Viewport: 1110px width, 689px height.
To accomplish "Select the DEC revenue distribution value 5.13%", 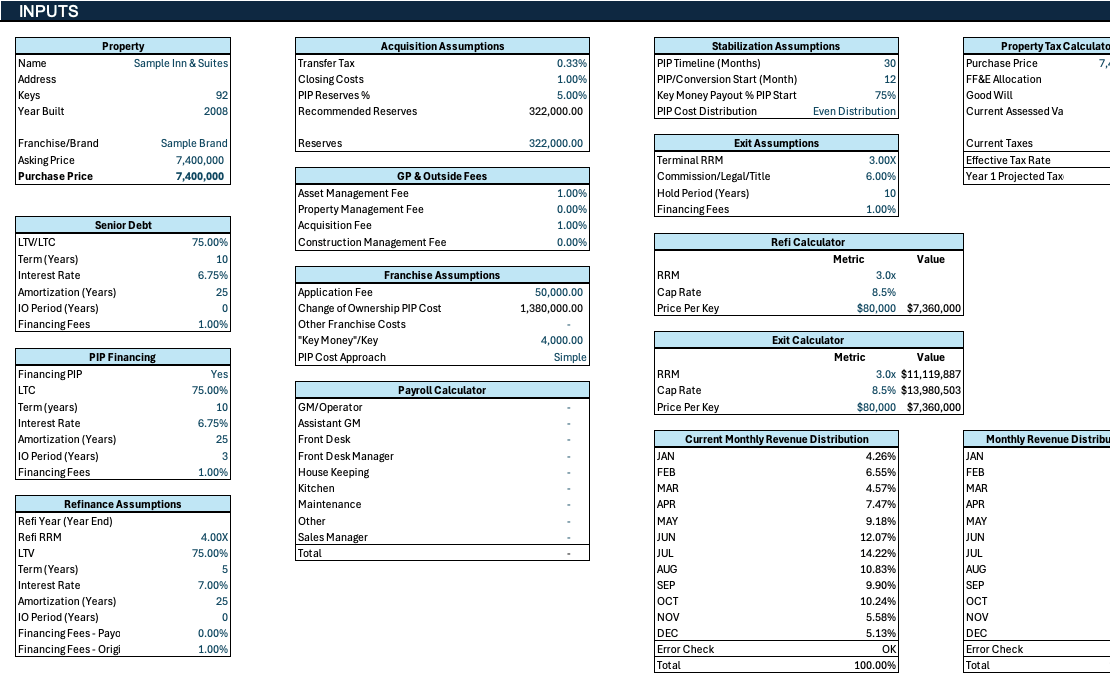I will 881,633.
